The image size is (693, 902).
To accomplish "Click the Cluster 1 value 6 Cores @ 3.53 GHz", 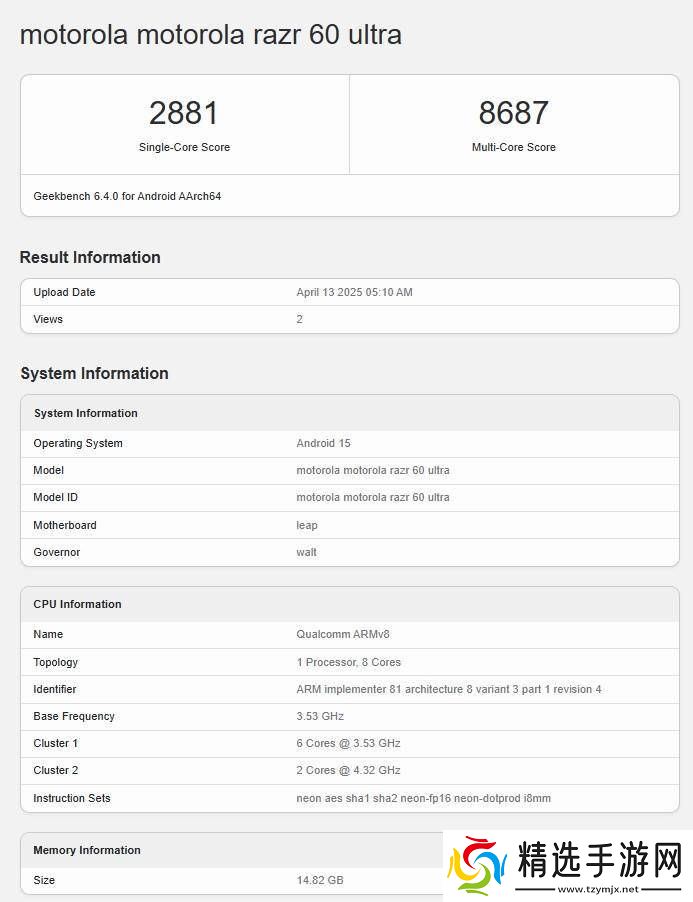I will (348, 743).
